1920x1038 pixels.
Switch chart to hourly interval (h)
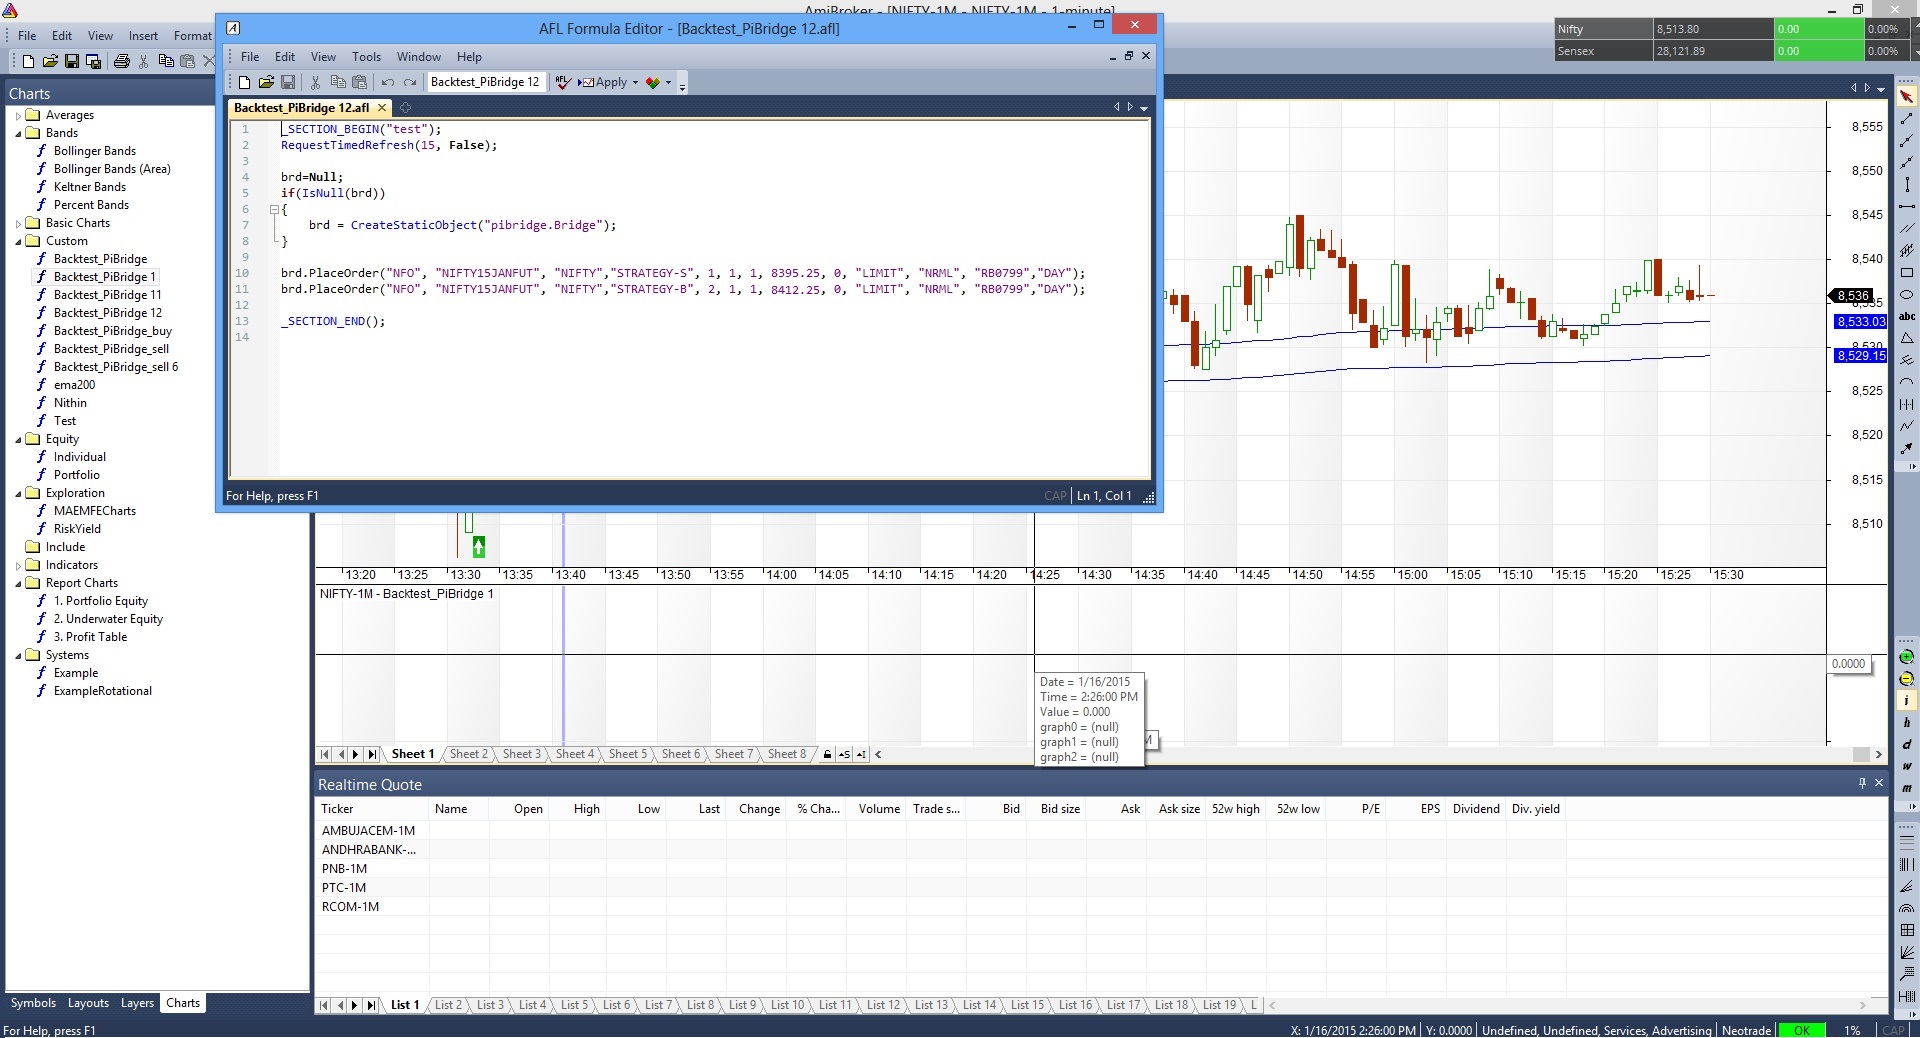tap(1906, 723)
